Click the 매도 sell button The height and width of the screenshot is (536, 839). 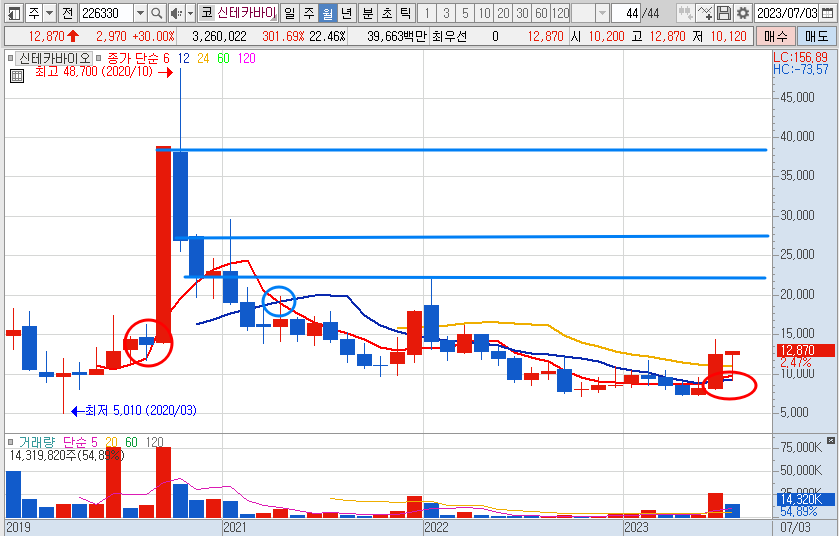pos(816,36)
